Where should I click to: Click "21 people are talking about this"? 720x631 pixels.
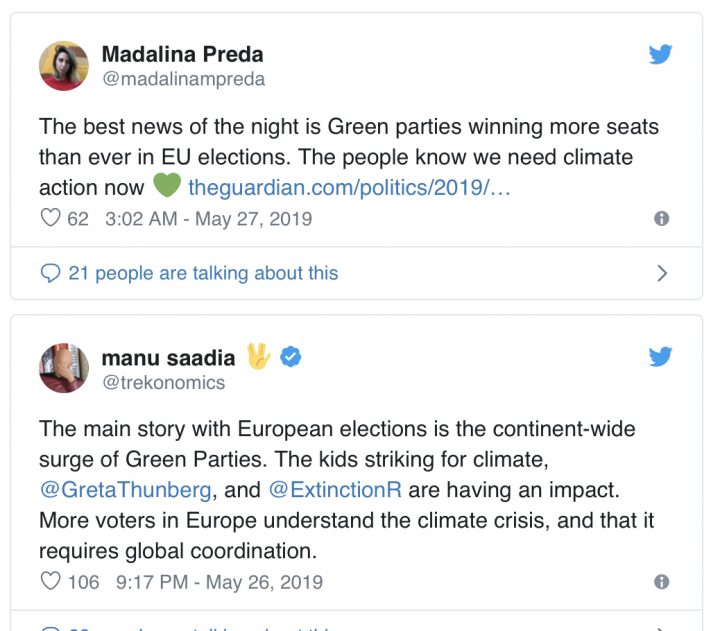203,273
